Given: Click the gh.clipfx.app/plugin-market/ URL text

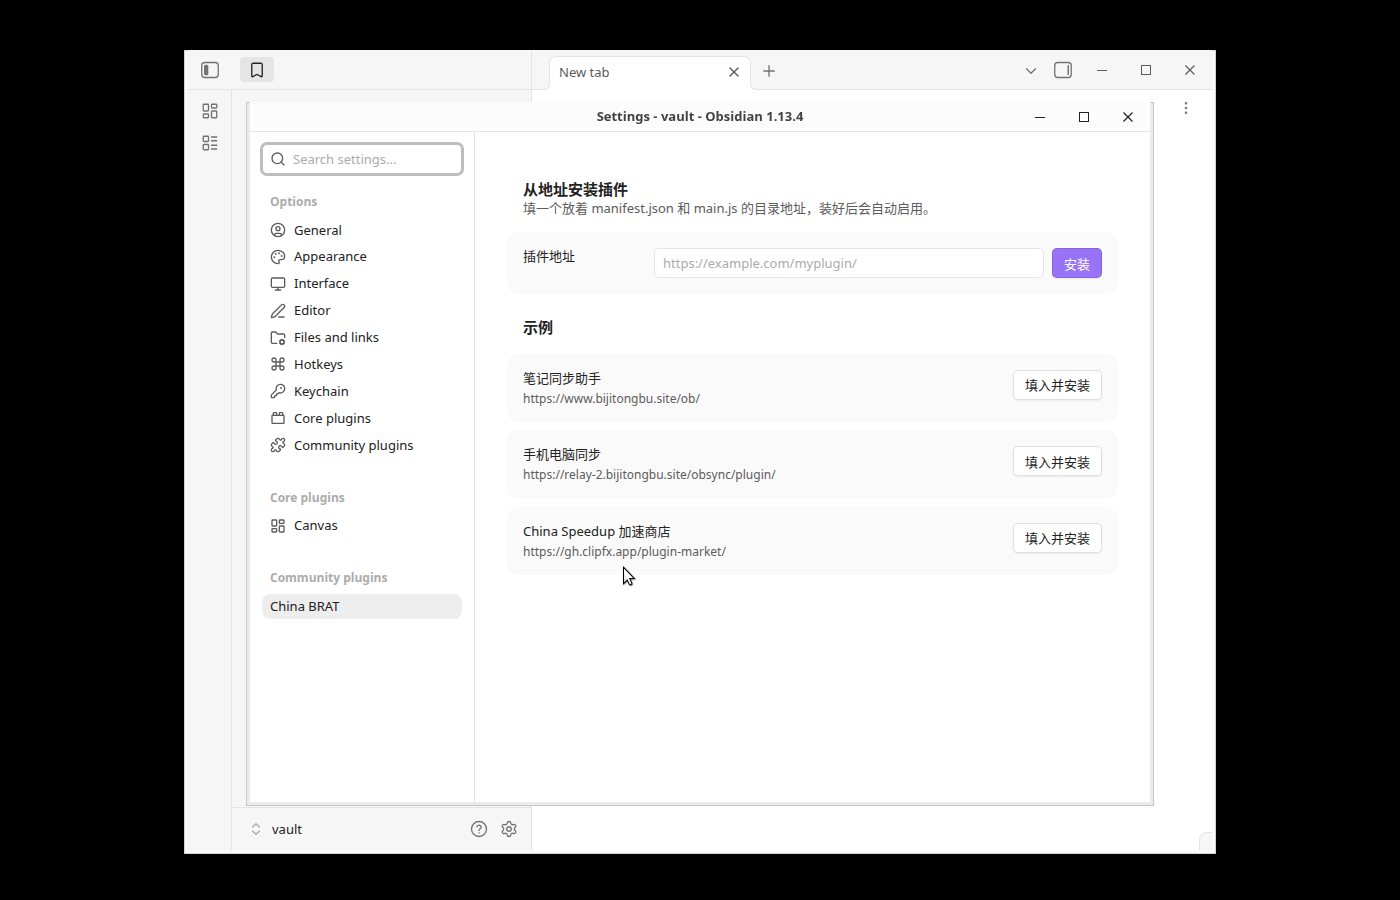Looking at the screenshot, I should pyautogui.click(x=624, y=552).
